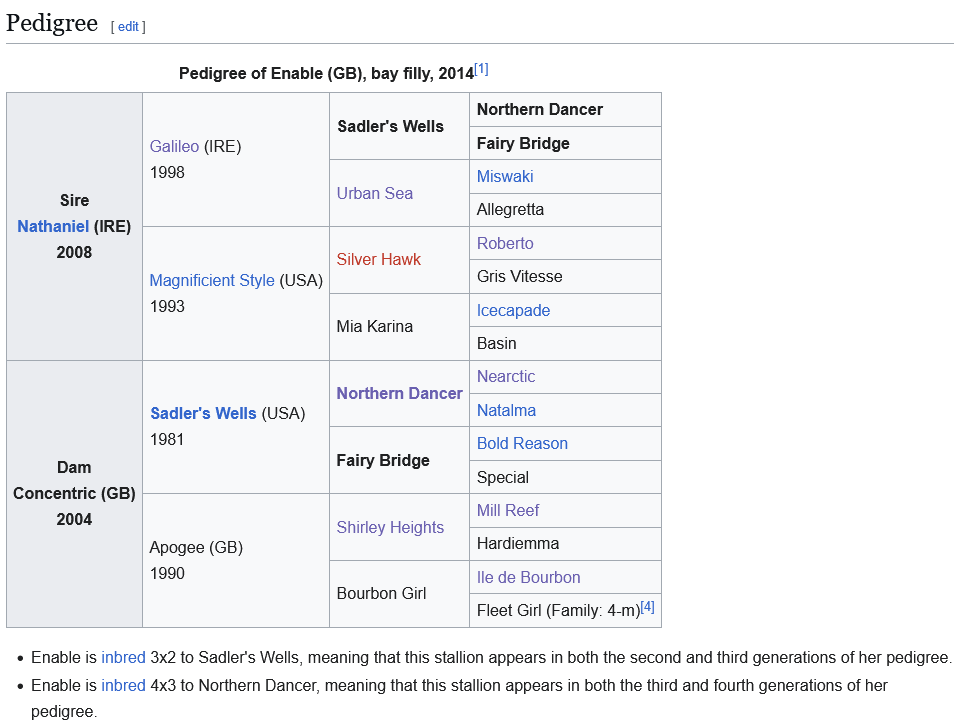Select the Hardiemma cell text
Viewport: 966px width, 728px height.
[518, 543]
